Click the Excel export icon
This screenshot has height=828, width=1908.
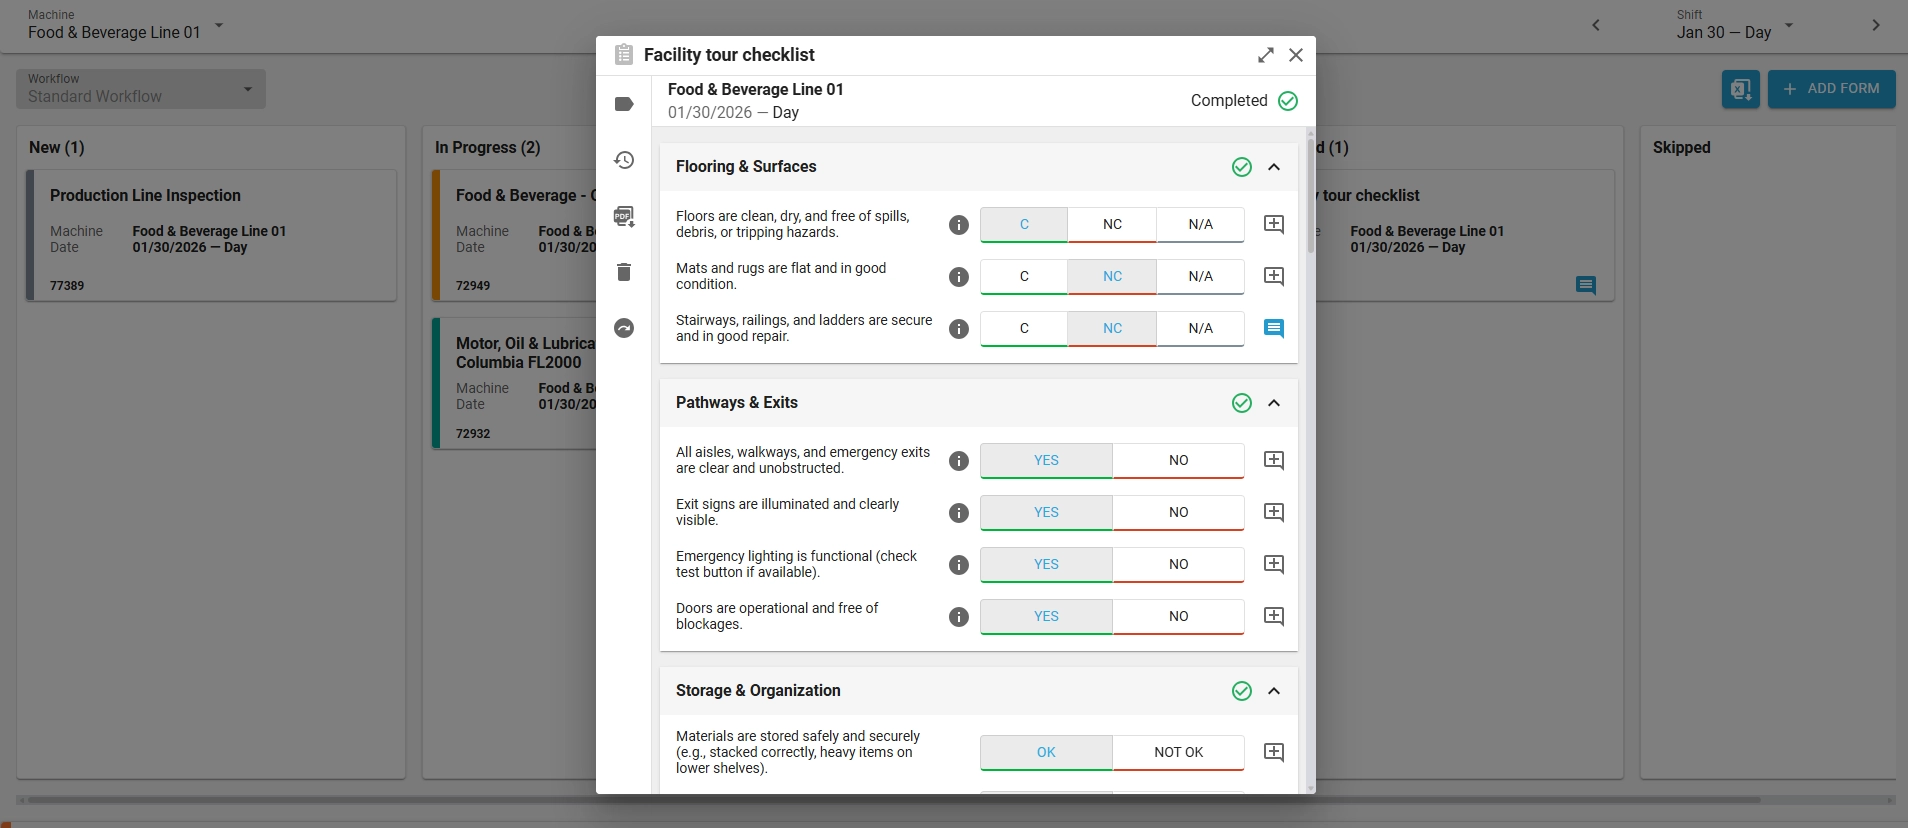1741,89
